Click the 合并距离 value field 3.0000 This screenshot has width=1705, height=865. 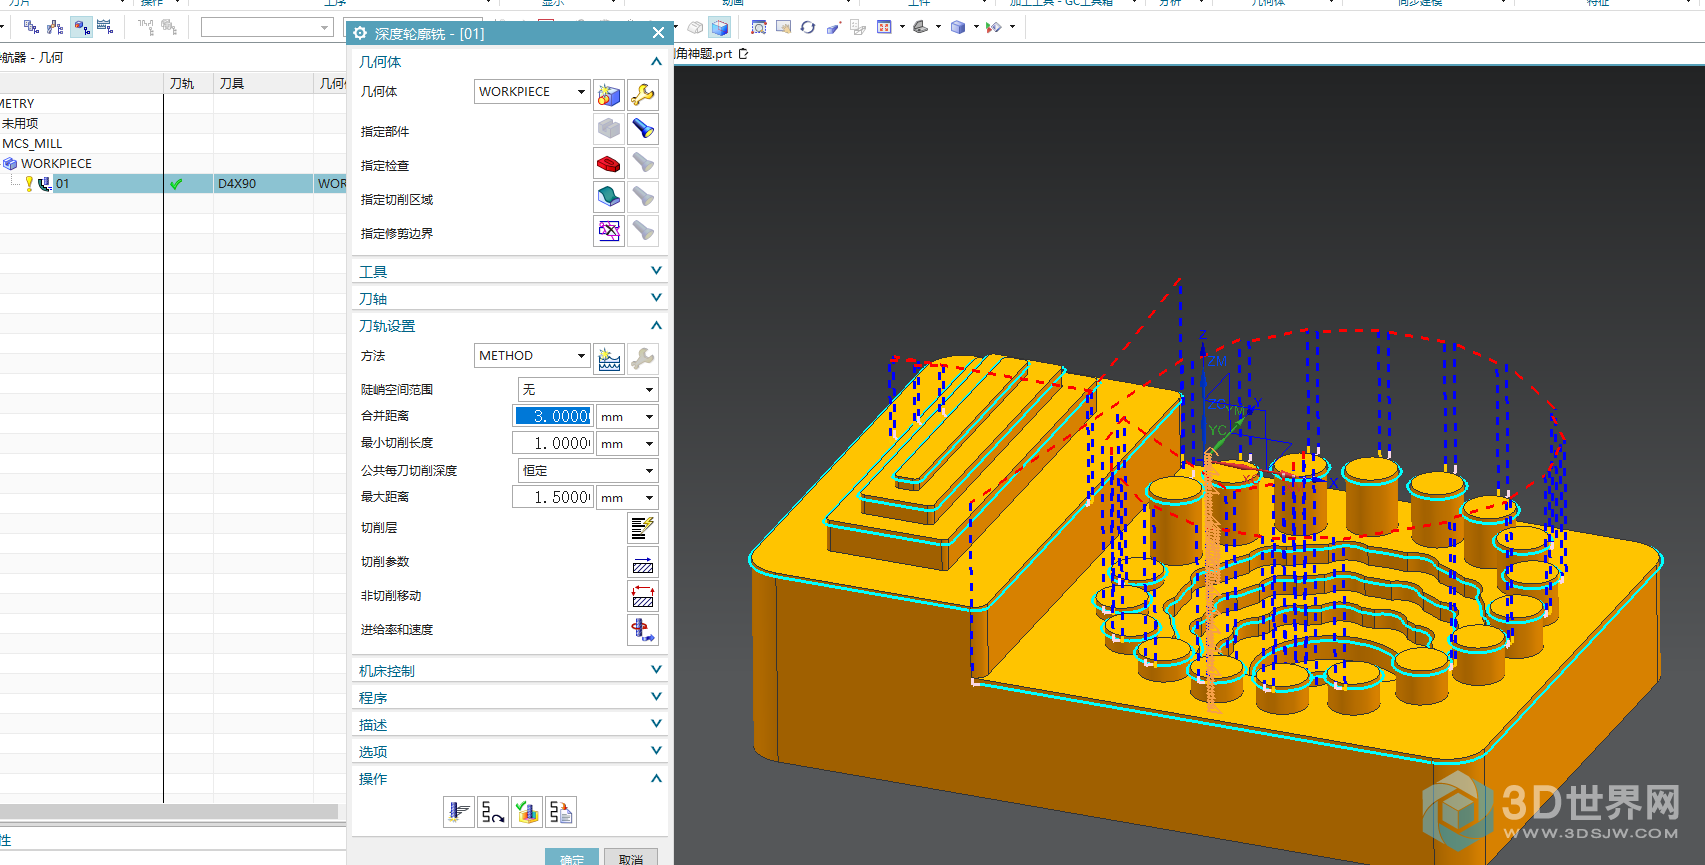click(x=553, y=416)
